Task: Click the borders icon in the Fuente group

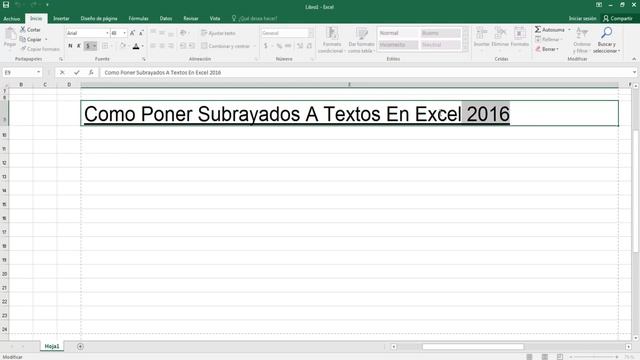Action: [105, 46]
